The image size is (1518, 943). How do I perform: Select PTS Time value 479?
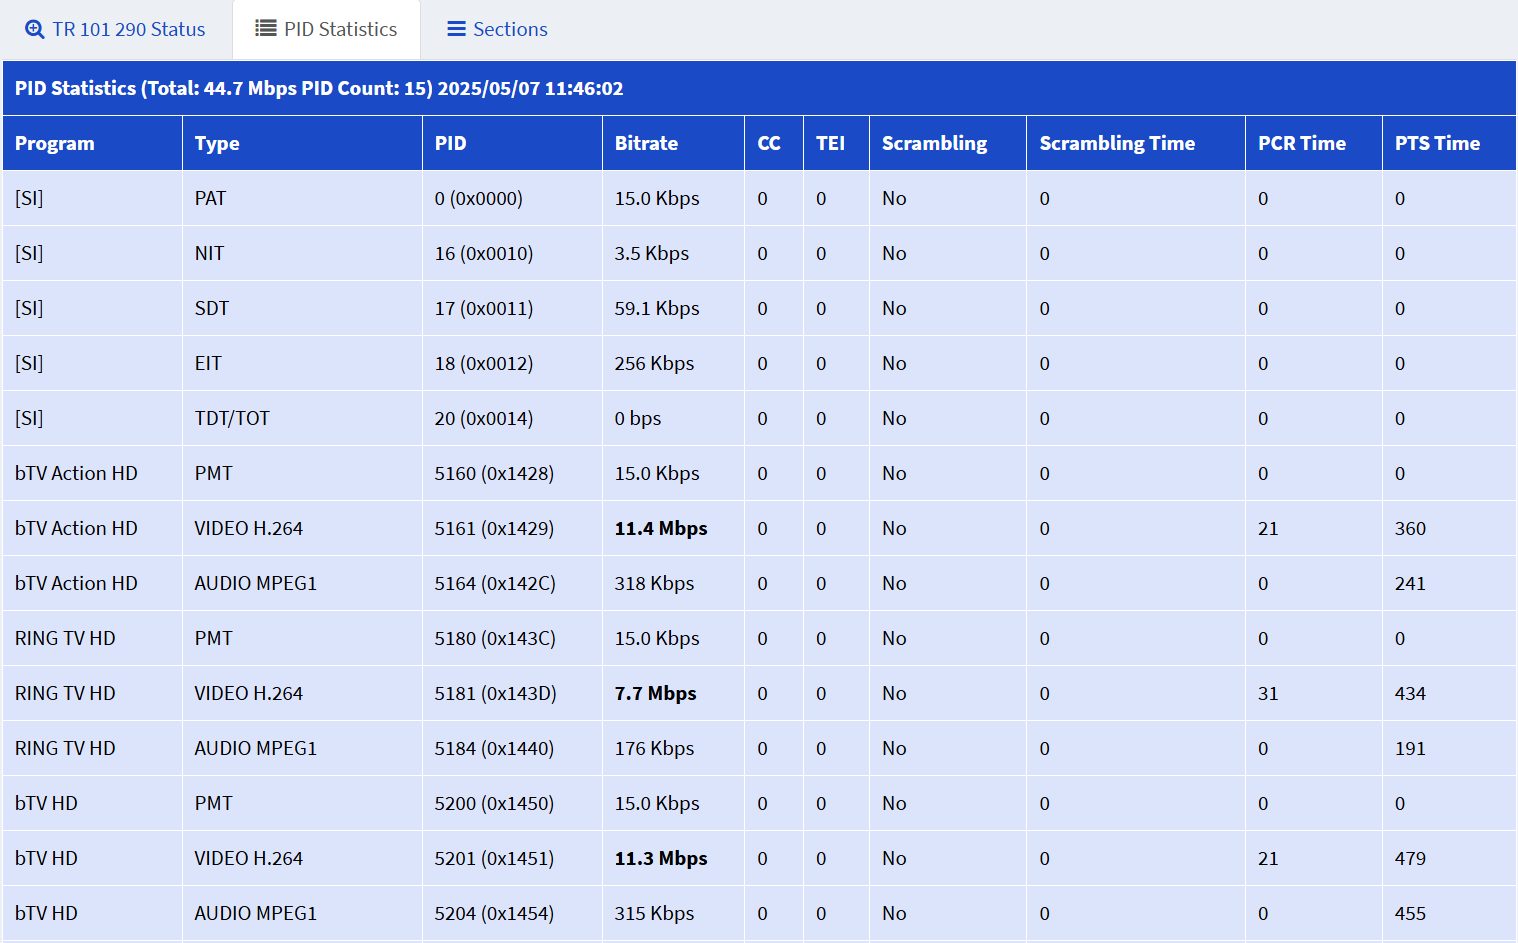(x=1410, y=858)
